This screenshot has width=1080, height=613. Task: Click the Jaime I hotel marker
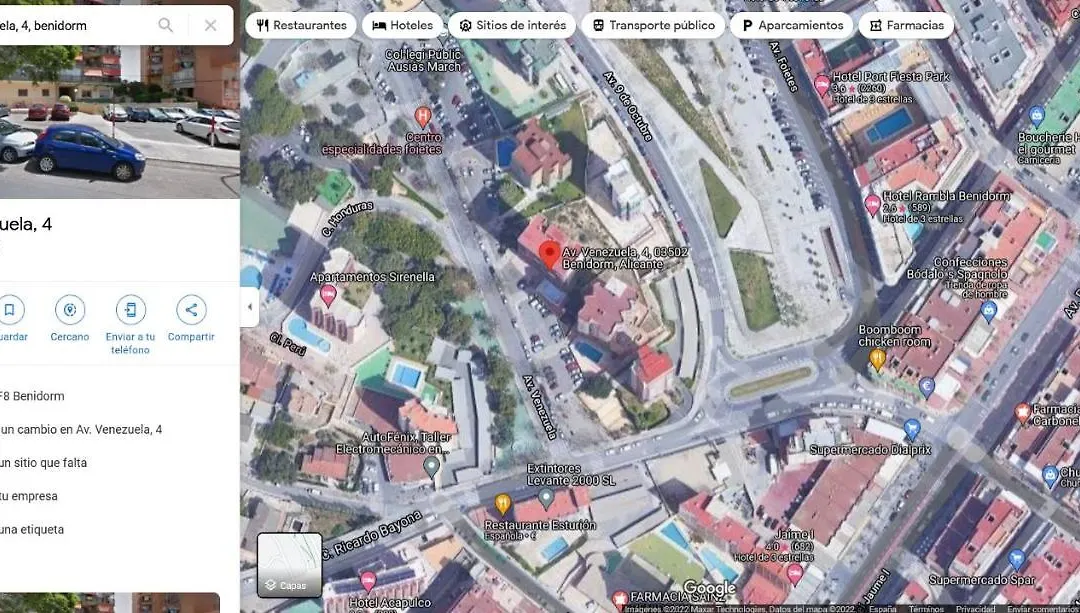tap(795, 573)
